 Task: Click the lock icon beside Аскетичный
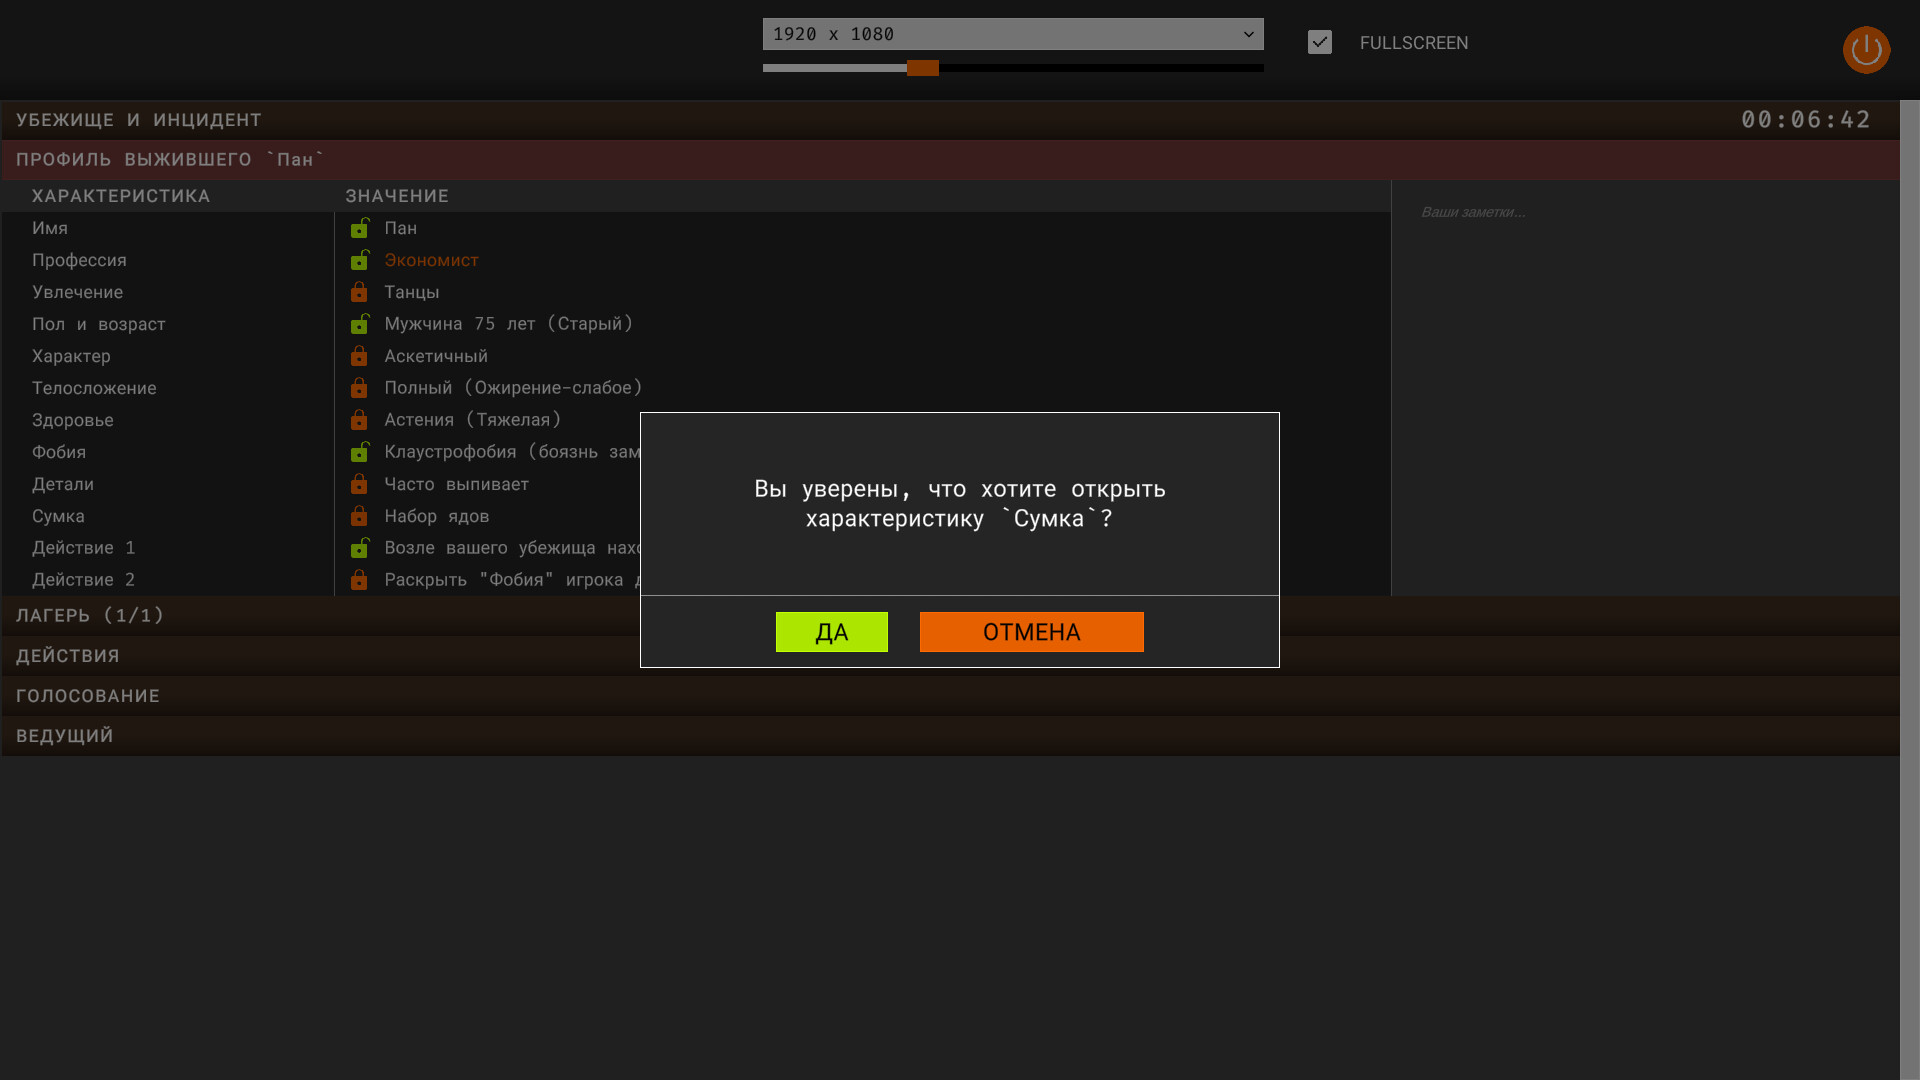[360, 356]
